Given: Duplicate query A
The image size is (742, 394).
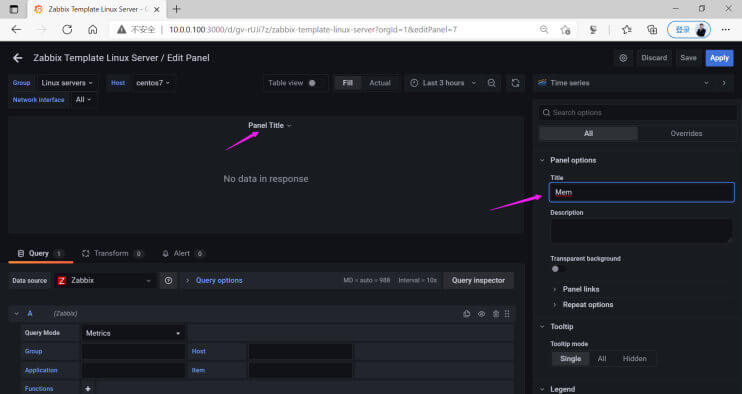Looking at the screenshot, I should tap(467, 314).
